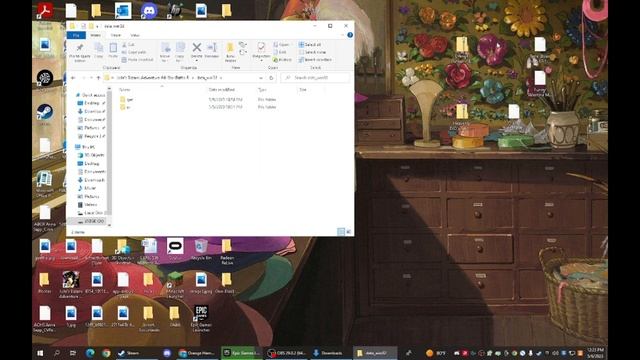Open the address bar history dropdown
Image resolution: width=640 pixels, height=360 pixels.
click(x=261, y=78)
